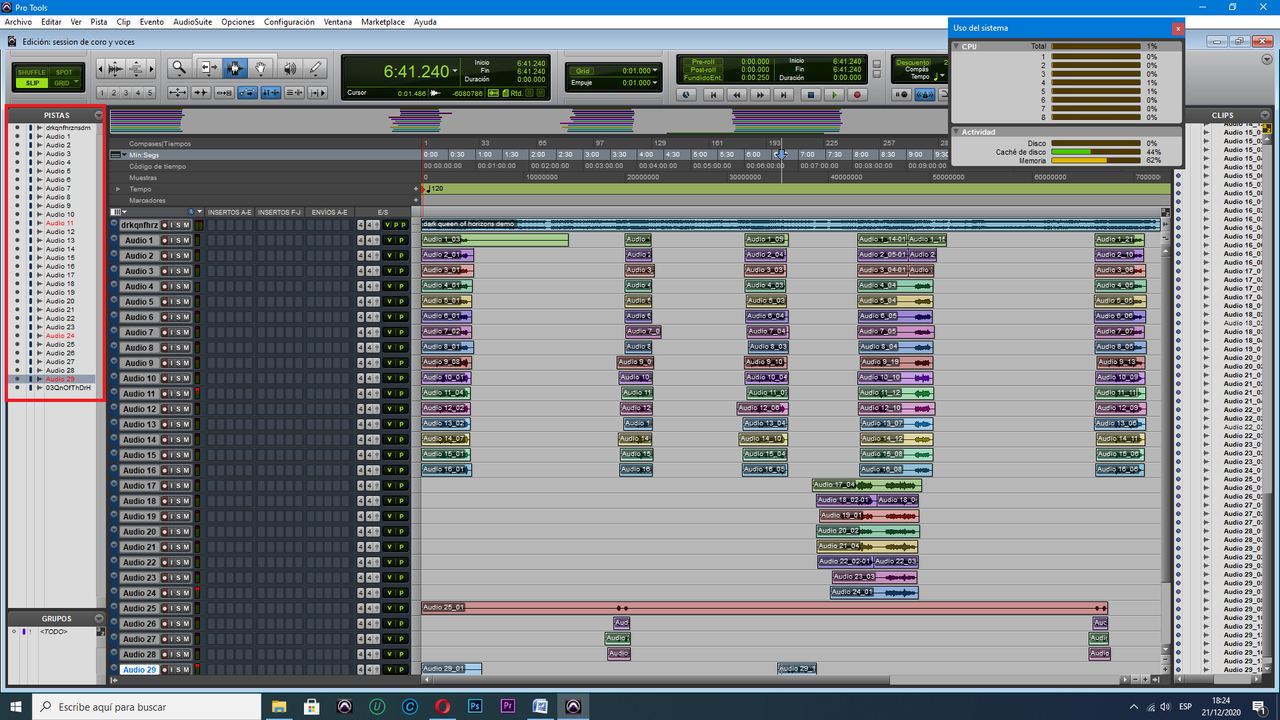1280x720 pixels.
Task: Toggle the metronome click button
Action: [x=925, y=95]
